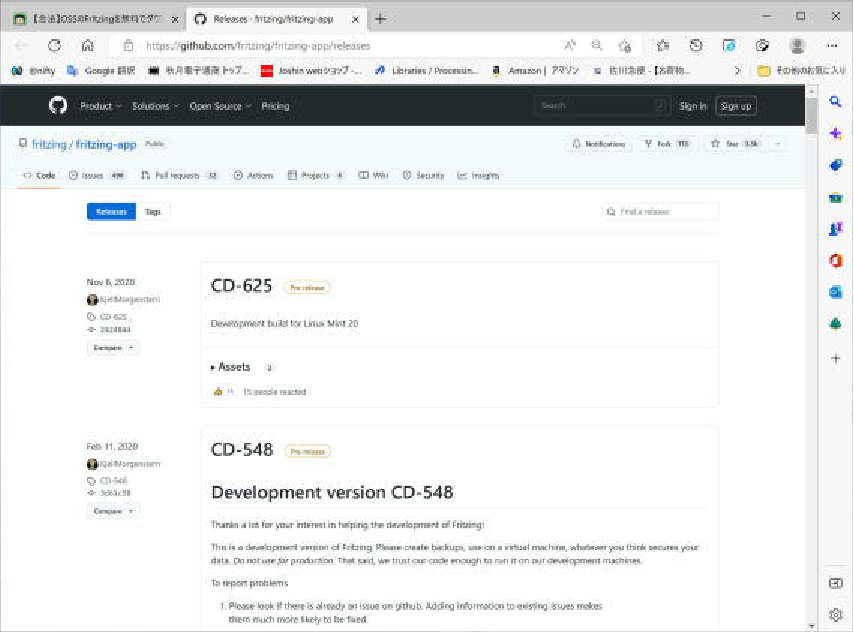Click the GitHub Search field

pos(601,106)
